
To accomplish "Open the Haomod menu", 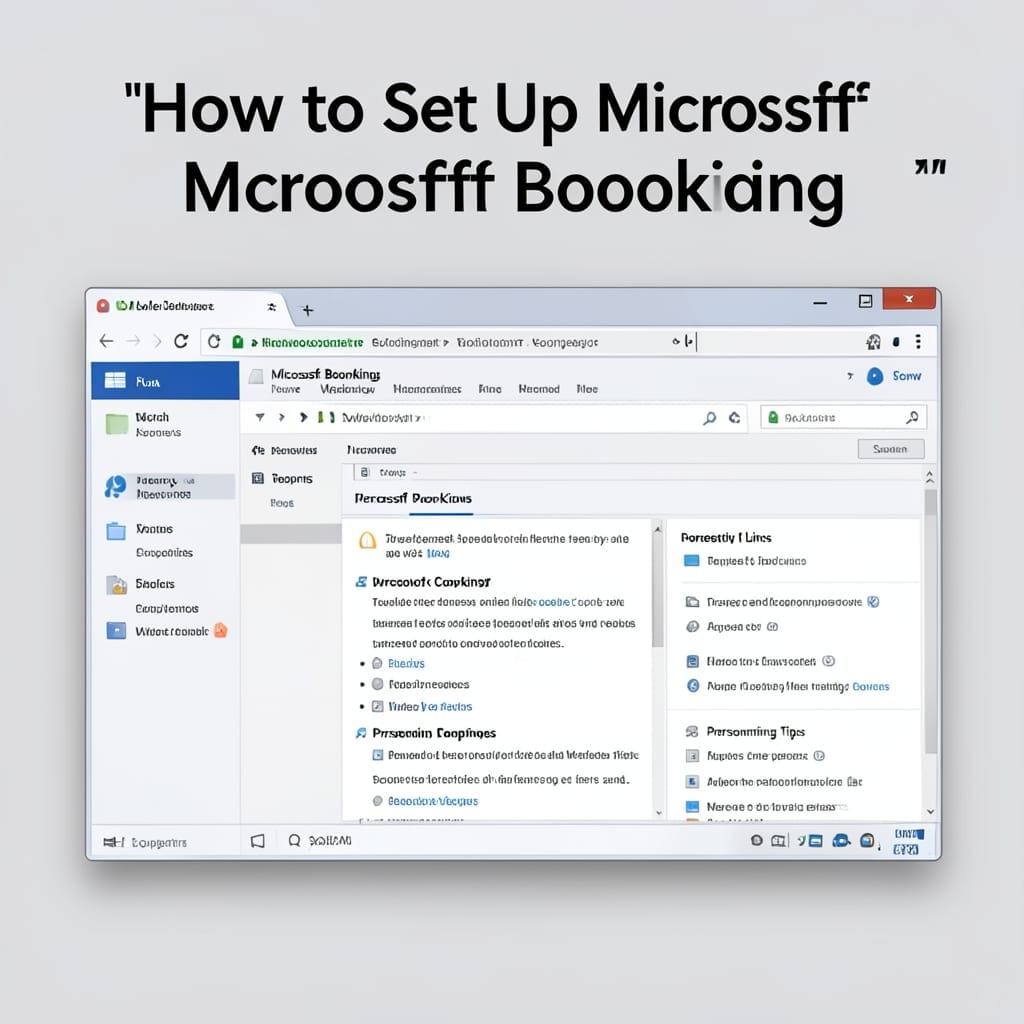I will point(539,389).
